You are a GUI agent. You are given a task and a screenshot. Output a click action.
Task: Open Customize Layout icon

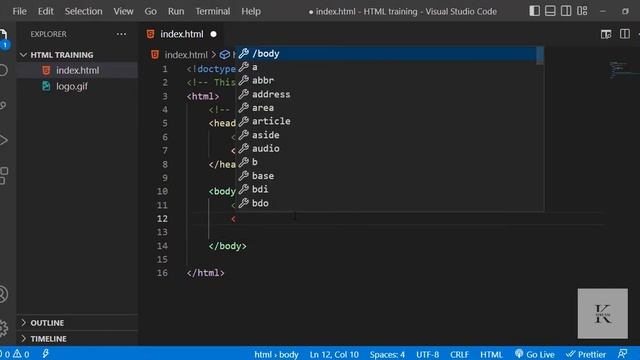[582, 11]
